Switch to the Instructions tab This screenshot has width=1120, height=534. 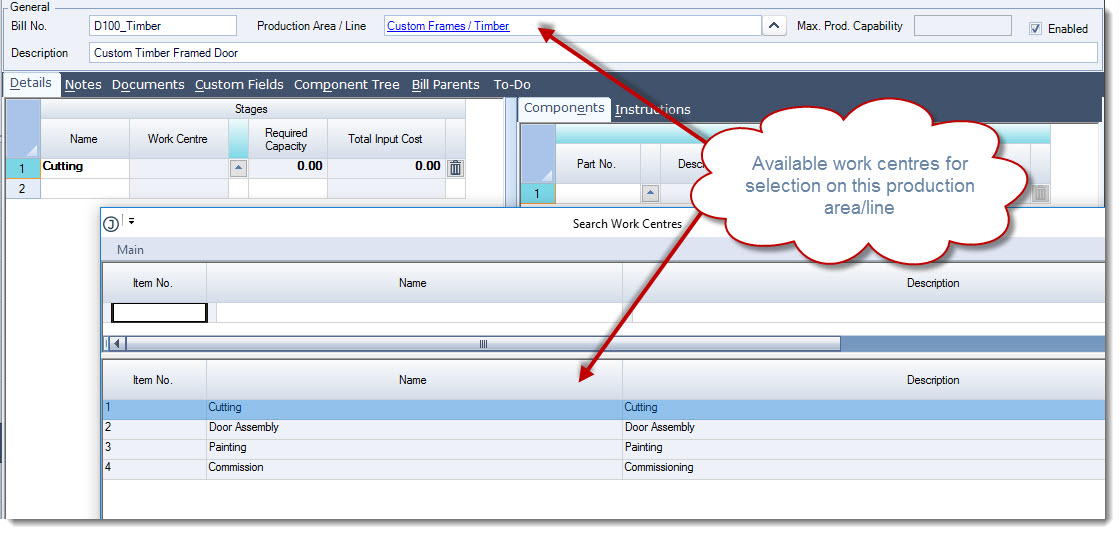coord(652,109)
